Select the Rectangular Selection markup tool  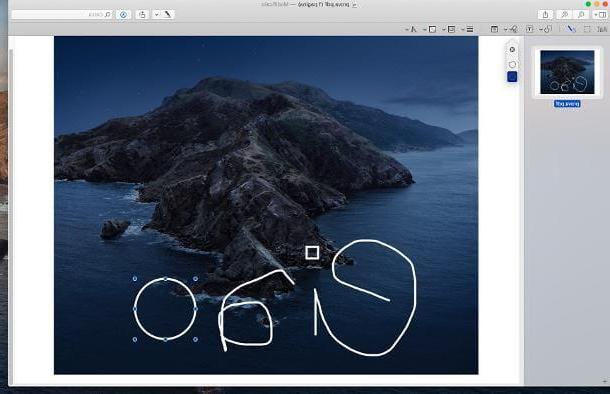pos(587,29)
